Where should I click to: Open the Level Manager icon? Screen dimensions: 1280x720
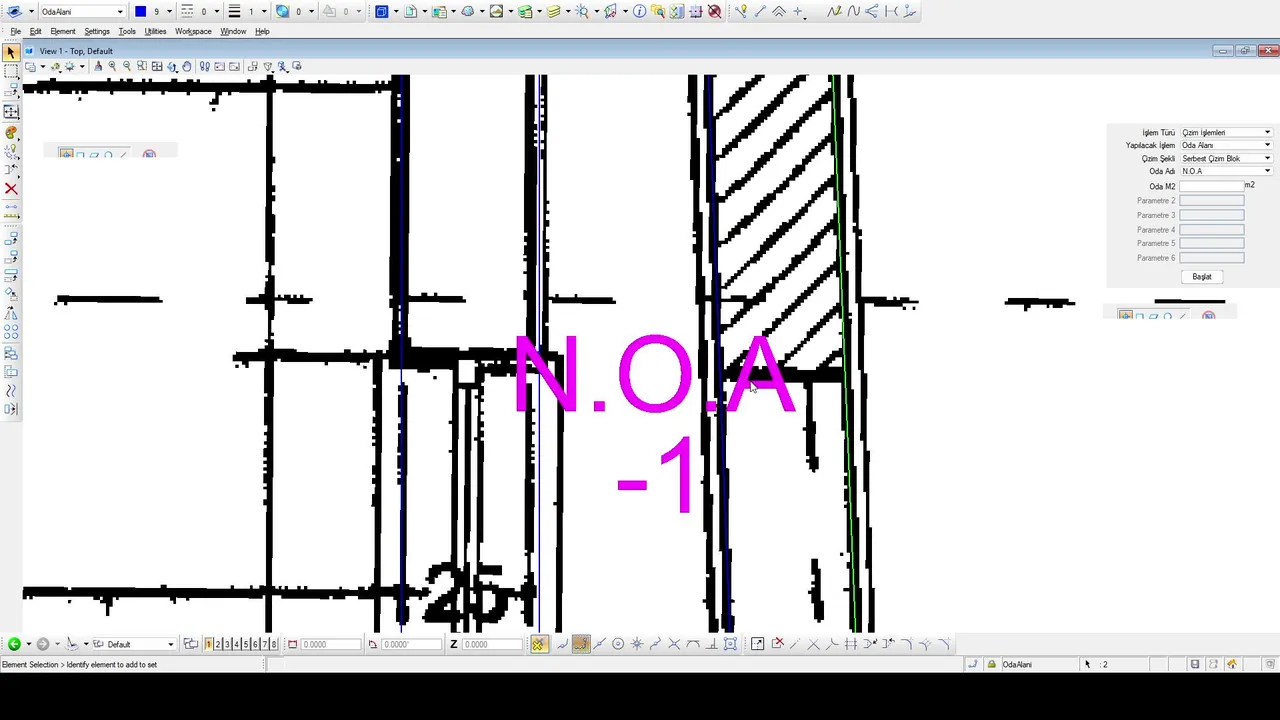pos(525,11)
